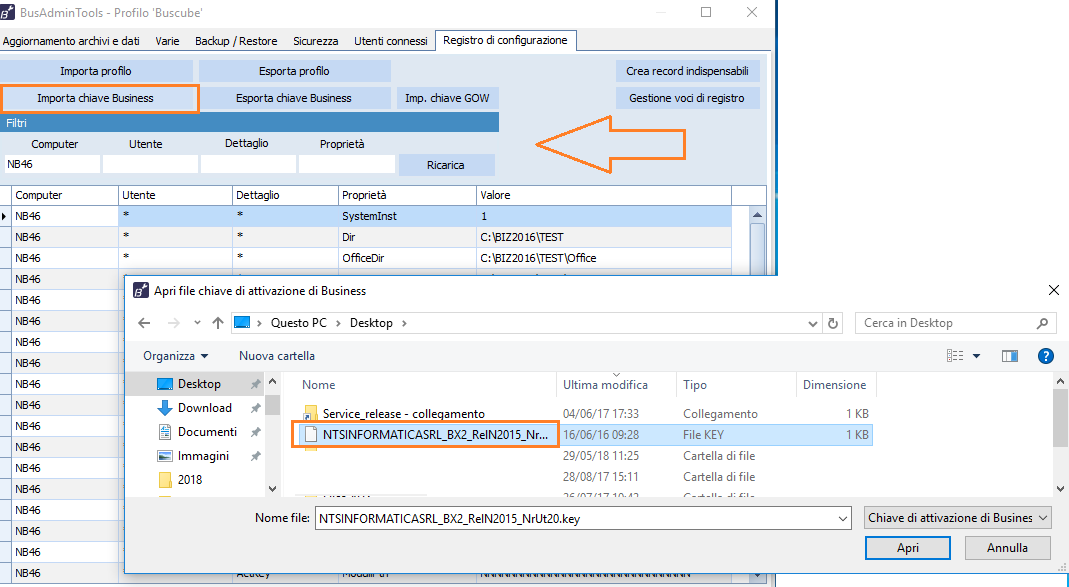Select Registro di configurazione tab
Viewport: 1069px width, 587px height.
(505, 40)
